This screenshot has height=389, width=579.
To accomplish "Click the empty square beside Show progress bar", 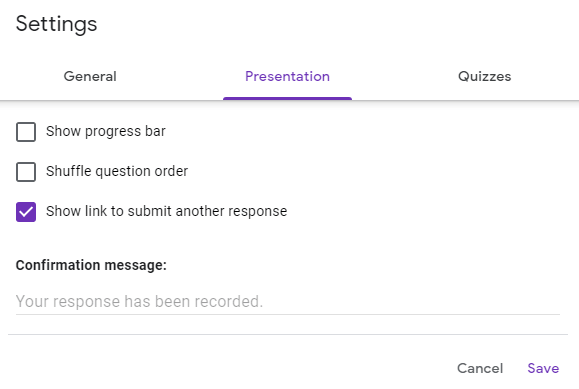I will coord(26,132).
